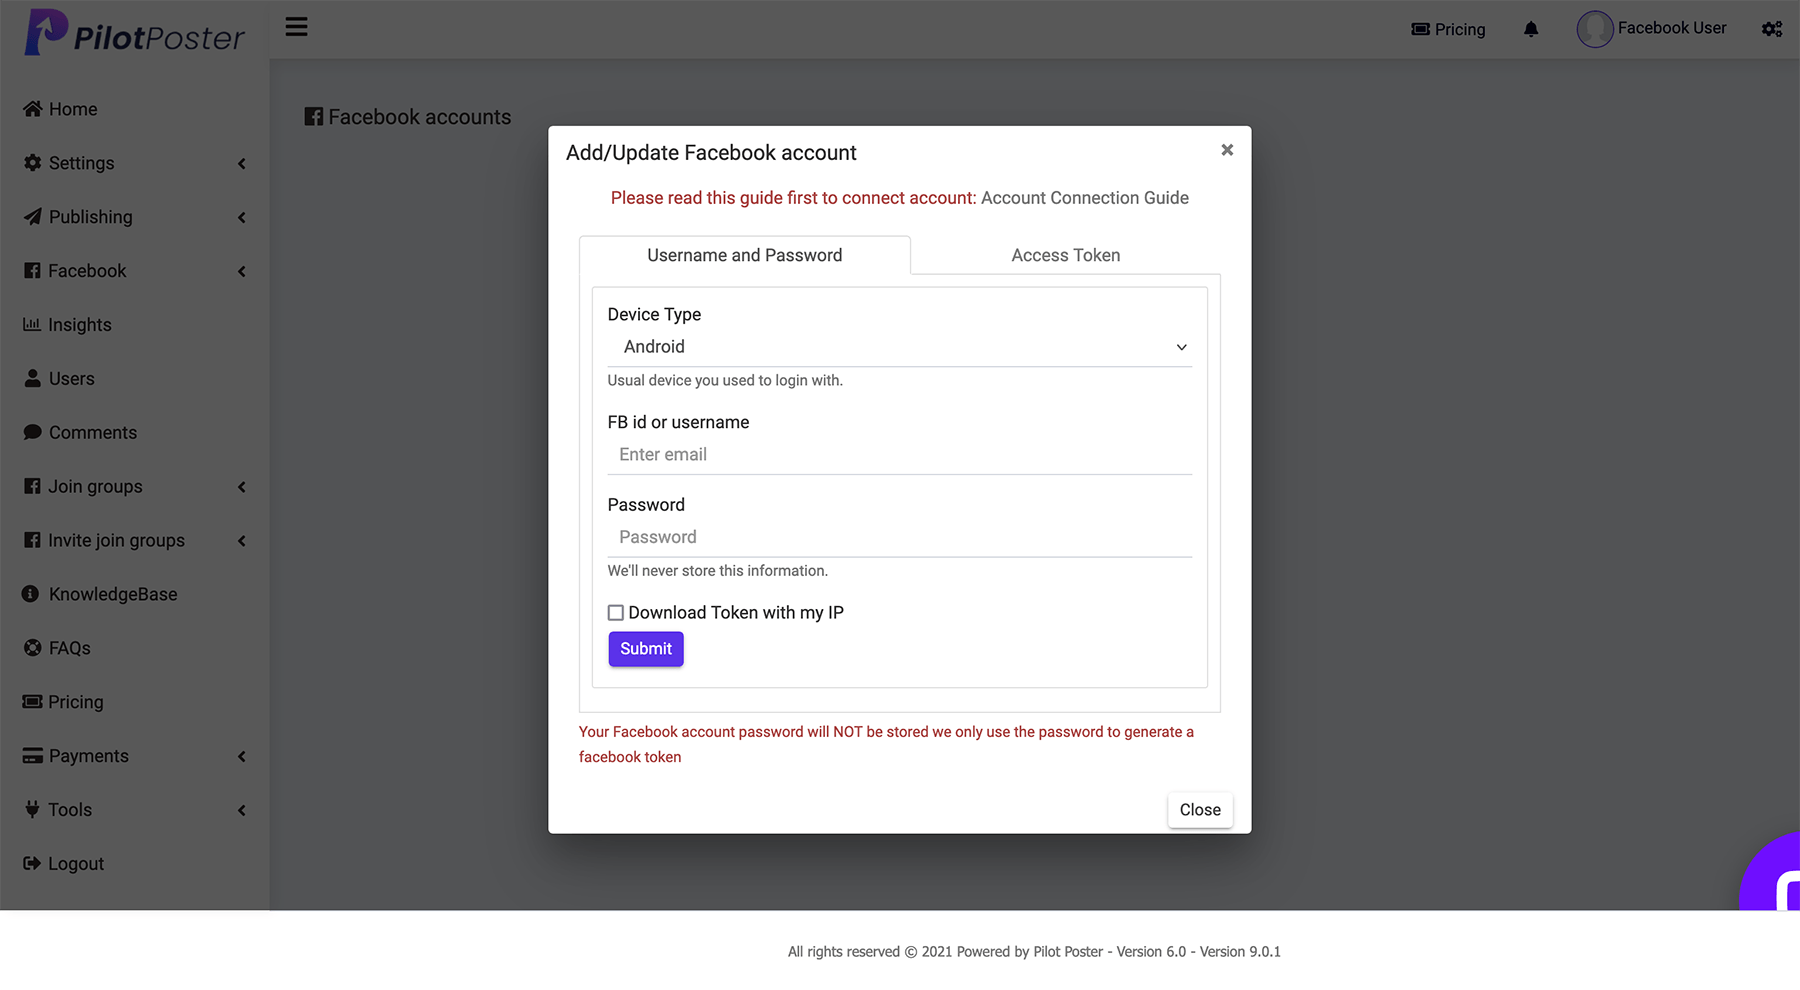Focus the Password input field
Image resolution: width=1800 pixels, height=990 pixels.
coord(900,537)
